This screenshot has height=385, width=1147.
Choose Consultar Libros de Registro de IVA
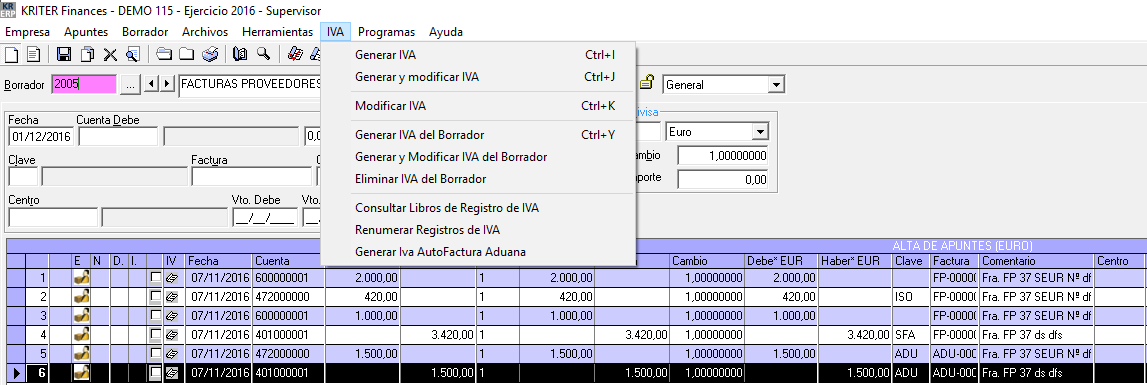pyautogui.click(x=478, y=208)
